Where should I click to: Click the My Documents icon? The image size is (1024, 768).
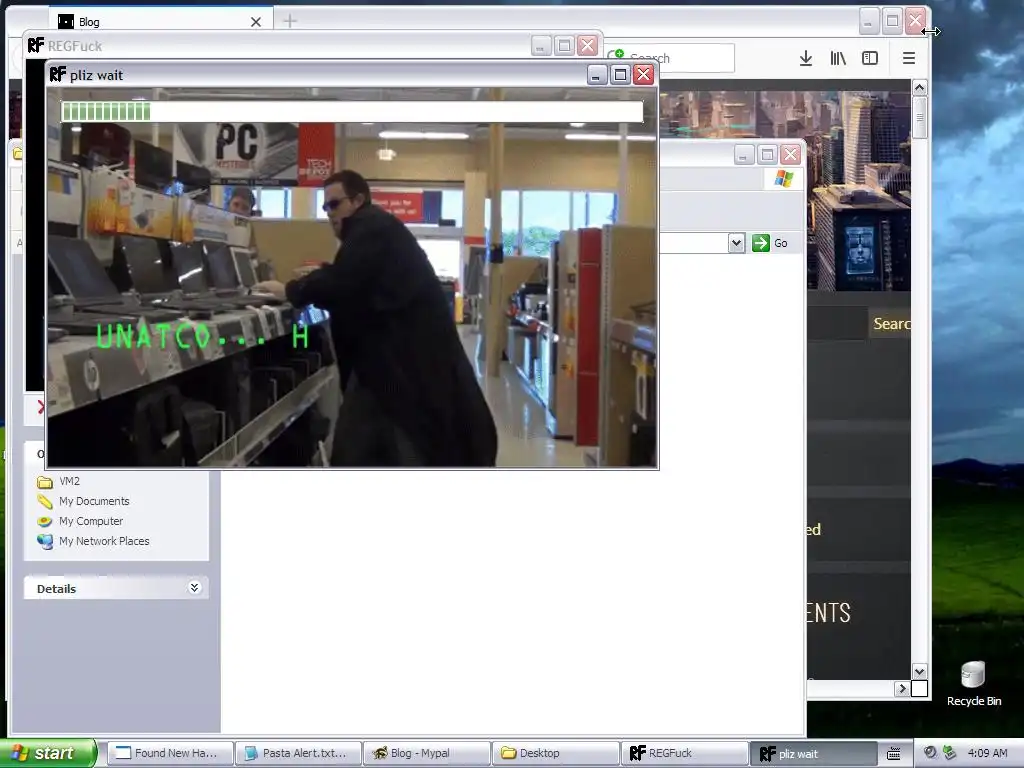click(45, 502)
